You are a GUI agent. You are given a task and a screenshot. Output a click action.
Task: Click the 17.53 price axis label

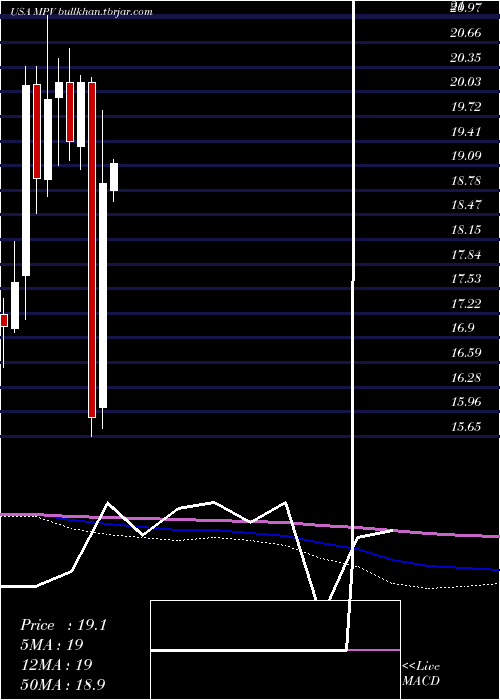coord(466,279)
